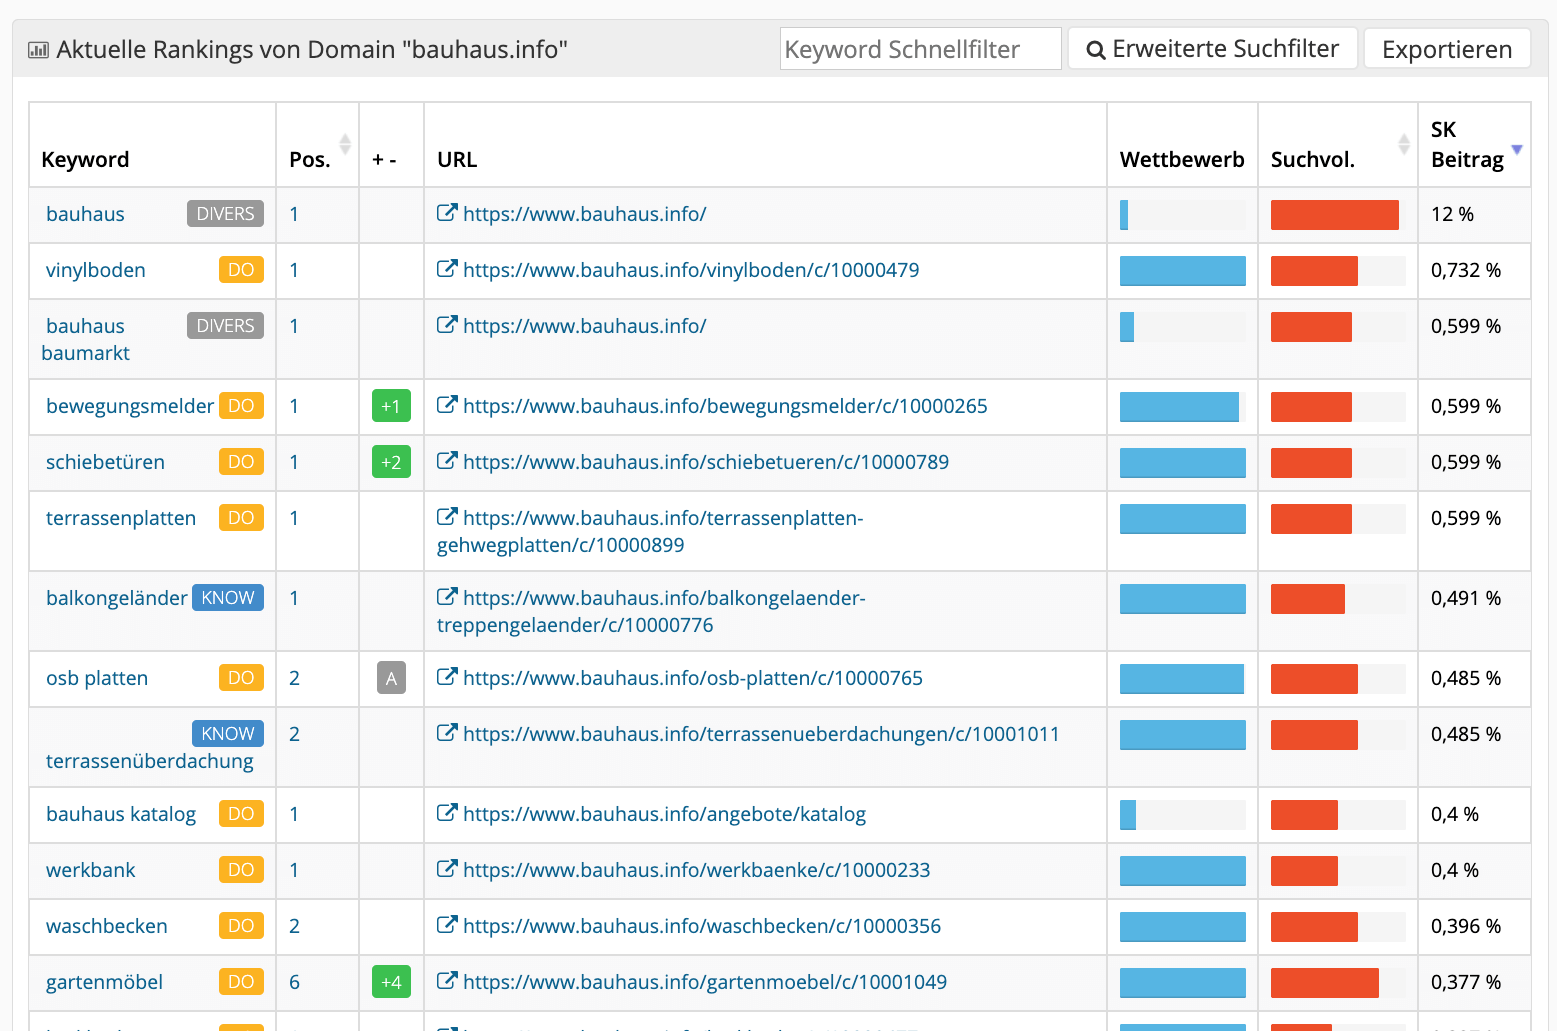The width and height of the screenshot is (1557, 1031).
Task: Click position '2' in waschbecken row
Action: coord(294,926)
